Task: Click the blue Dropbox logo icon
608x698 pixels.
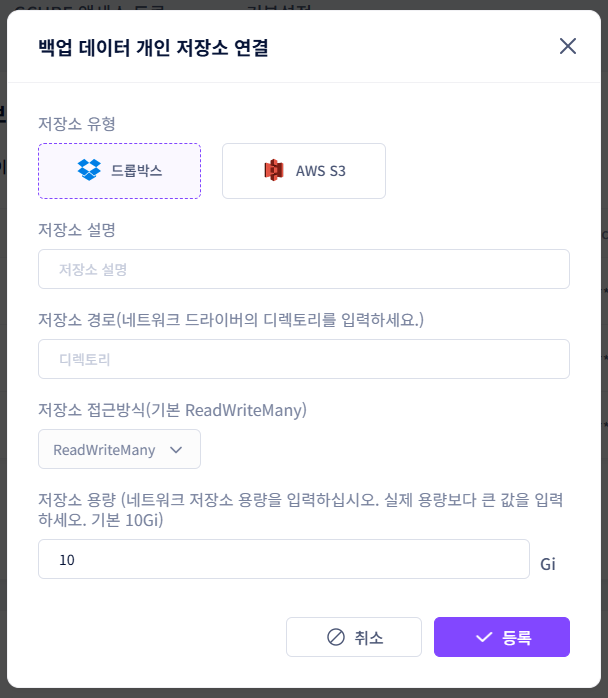Action: pos(89,170)
